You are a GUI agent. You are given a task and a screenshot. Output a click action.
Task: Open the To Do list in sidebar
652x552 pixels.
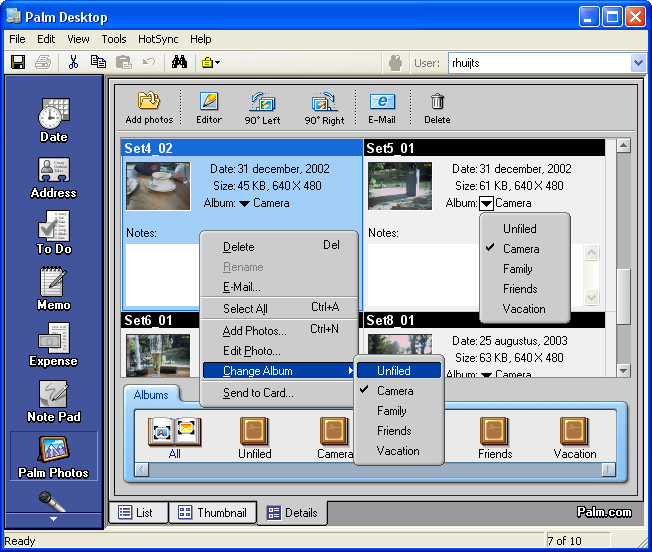pyautogui.click(x=54, y=233)
